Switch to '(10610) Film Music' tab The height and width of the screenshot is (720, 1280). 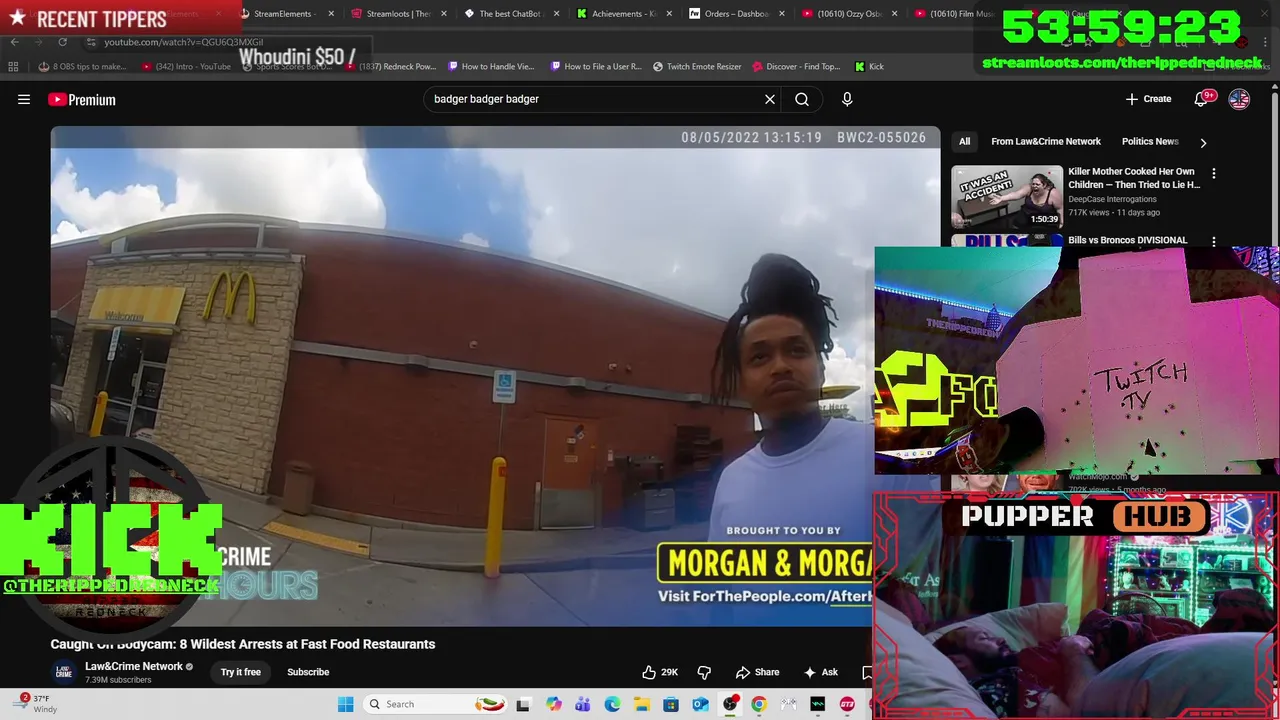tap(954, 14)
